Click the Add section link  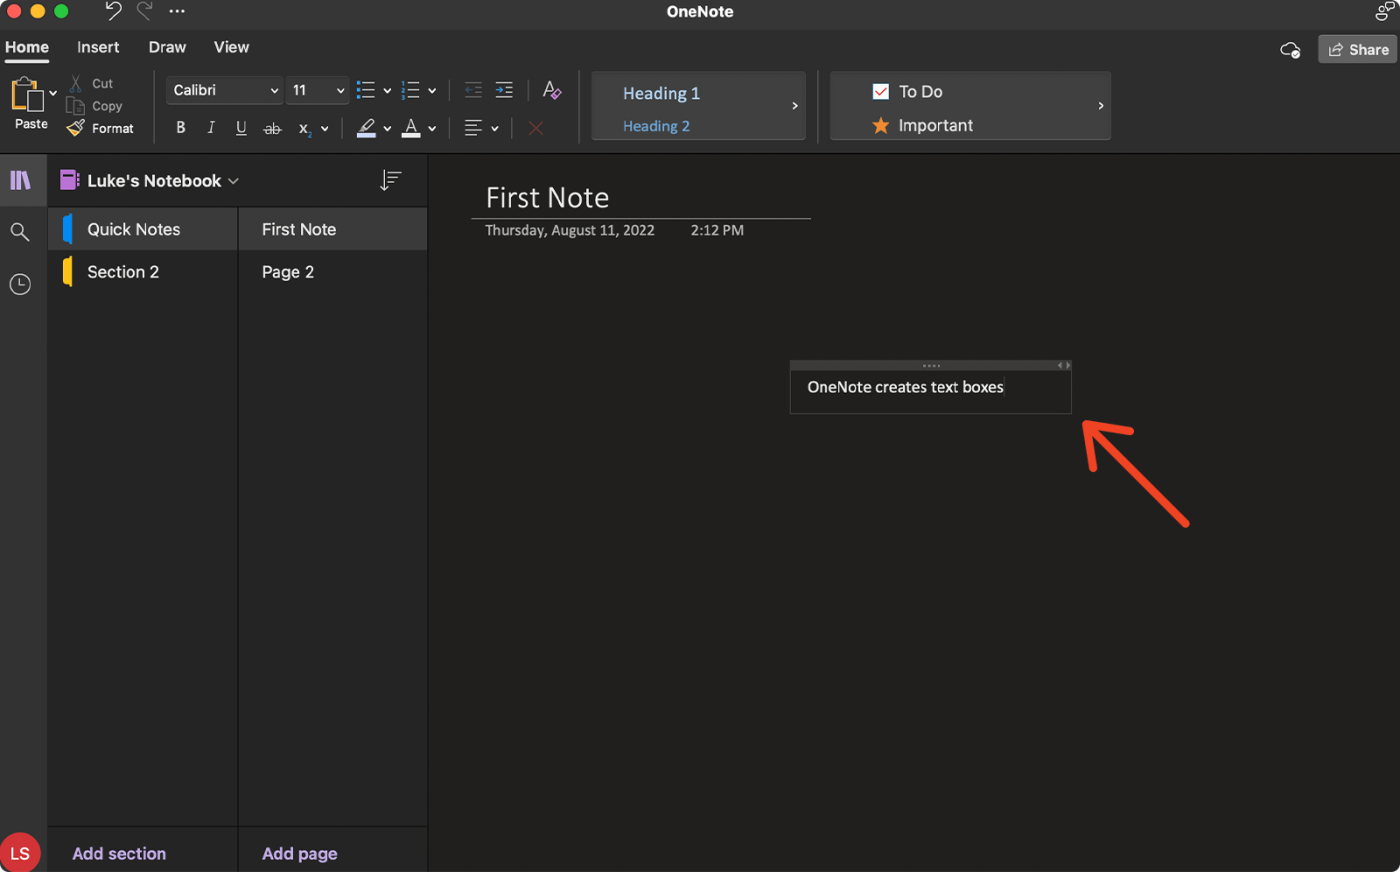tap(119, 853)
